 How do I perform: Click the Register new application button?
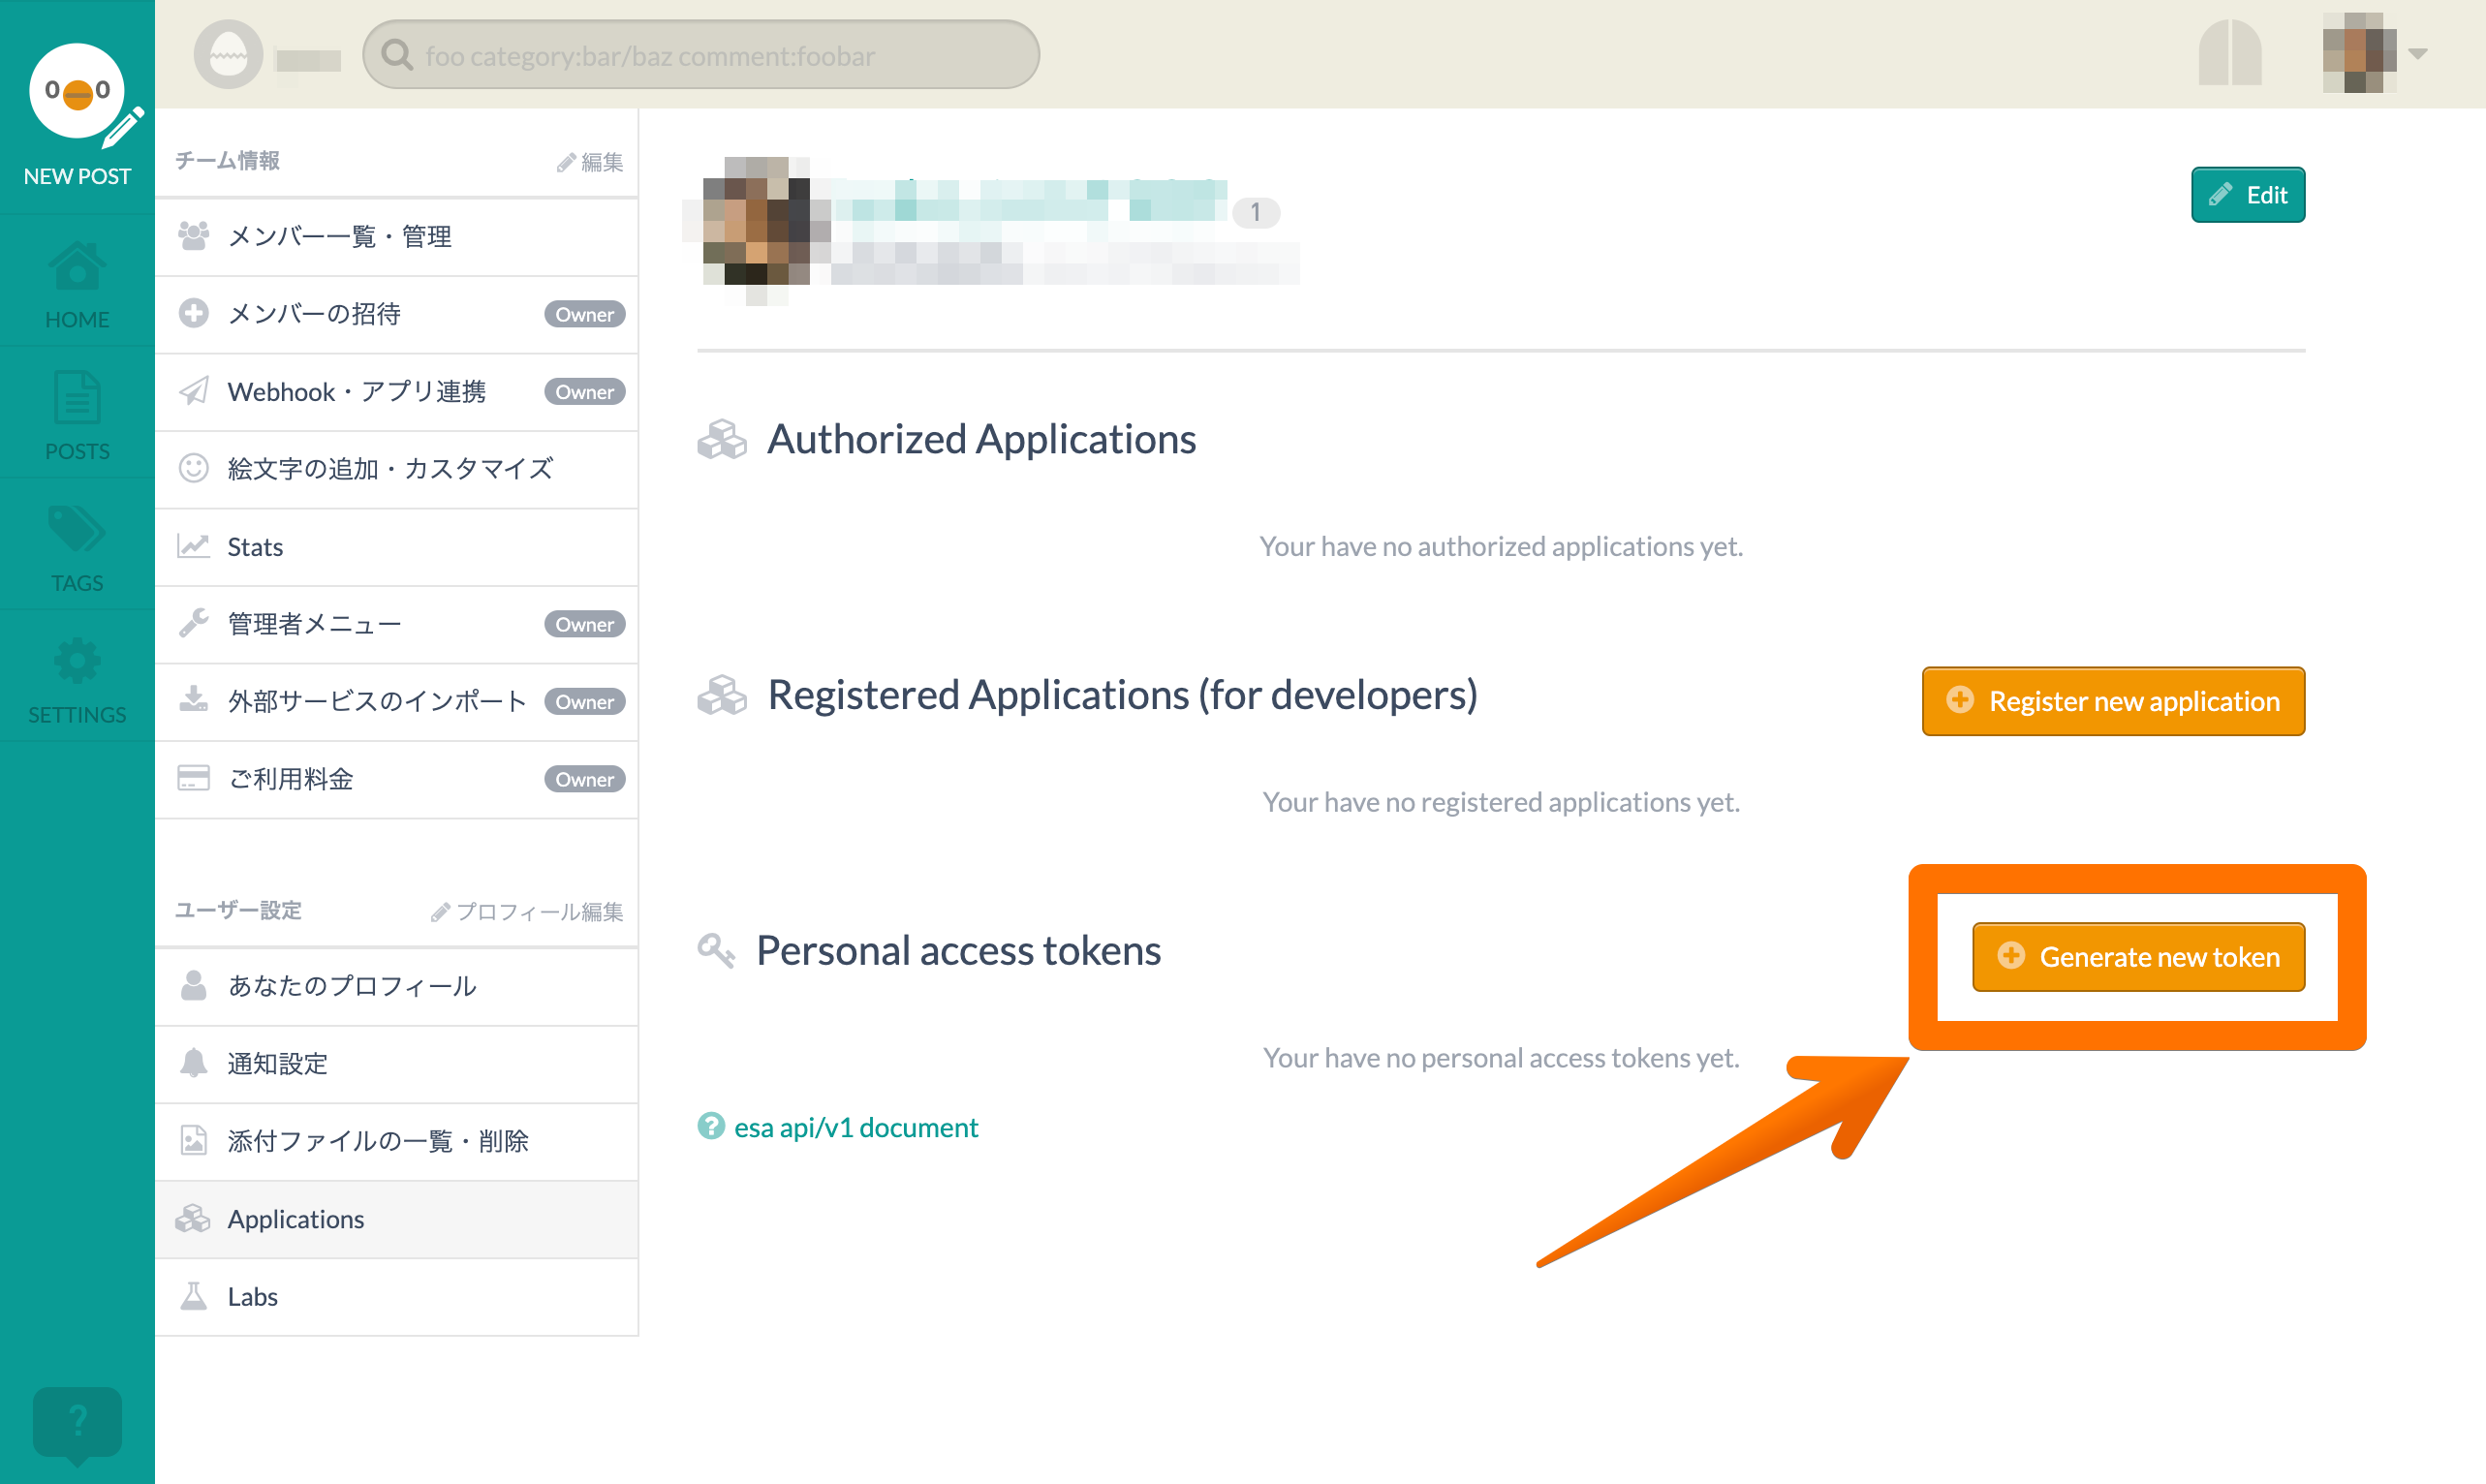click(x=2112, y=701)
